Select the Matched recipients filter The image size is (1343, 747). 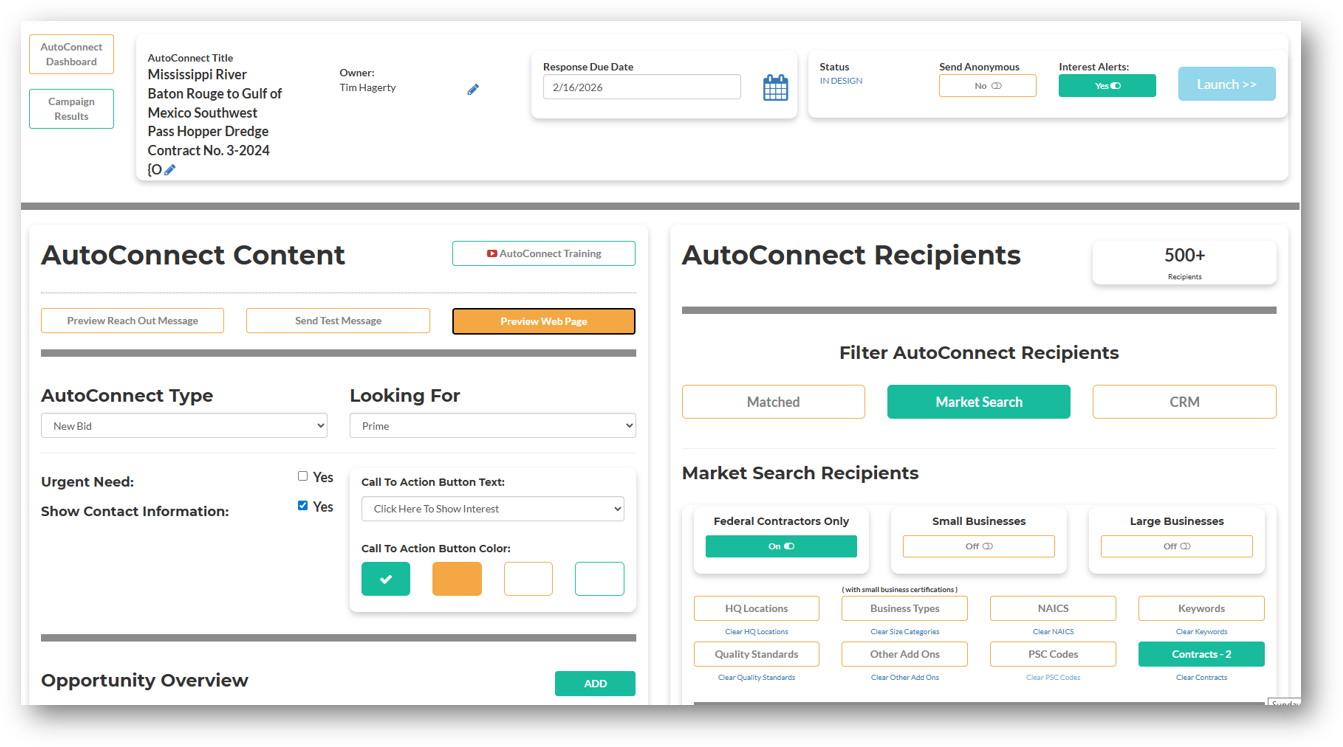773,401
